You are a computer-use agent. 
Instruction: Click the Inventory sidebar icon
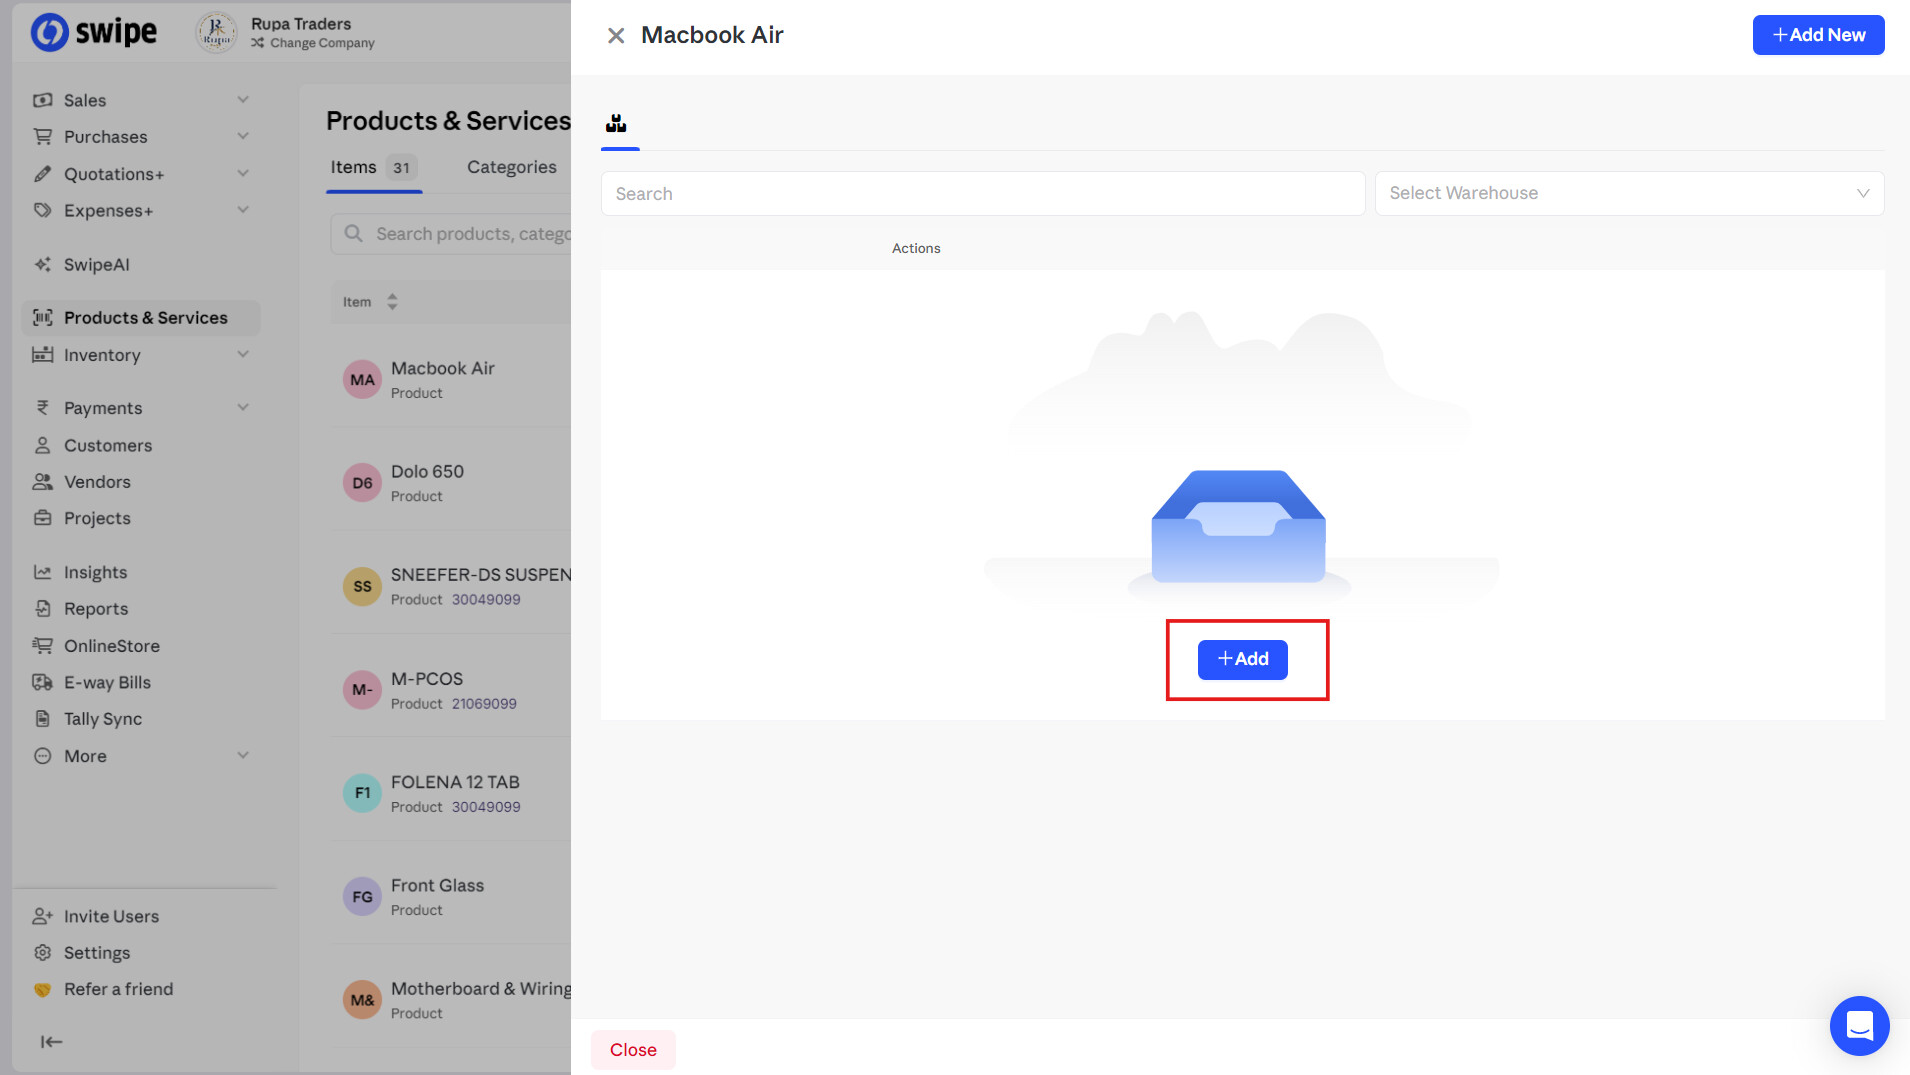pos(42,354)
